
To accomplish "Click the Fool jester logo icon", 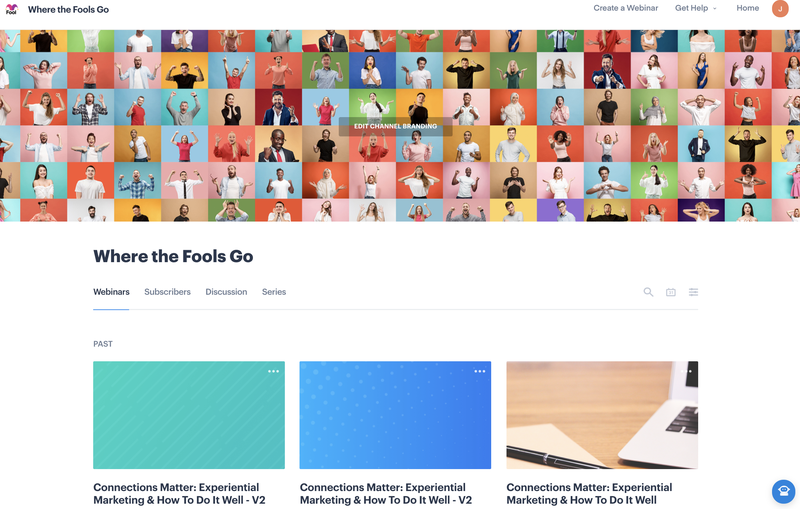I will click(11, 9).
